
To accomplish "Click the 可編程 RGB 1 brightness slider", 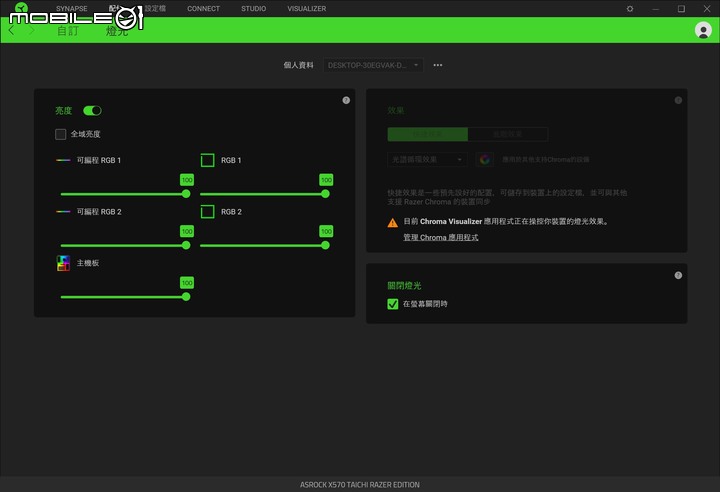I will click(125, 194).
